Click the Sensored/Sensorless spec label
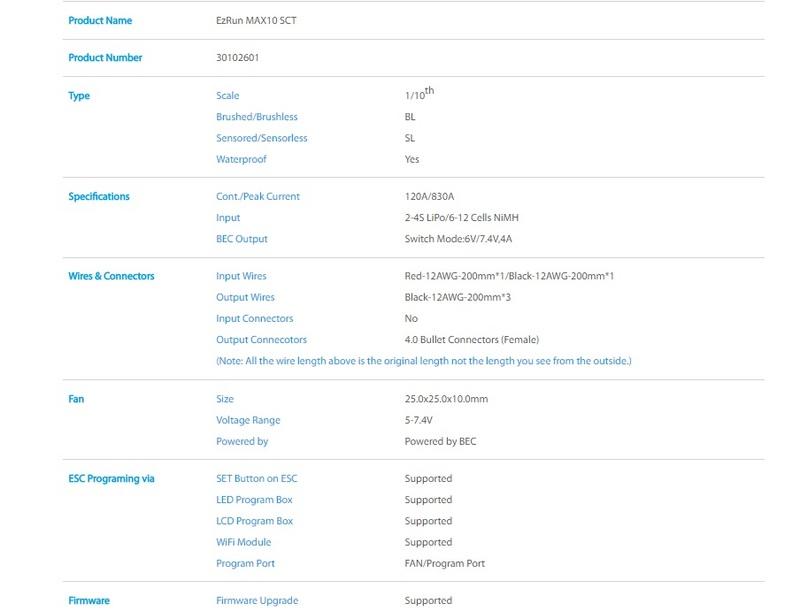The height and width of the screenshot is (611, 800). pos(261,138)
